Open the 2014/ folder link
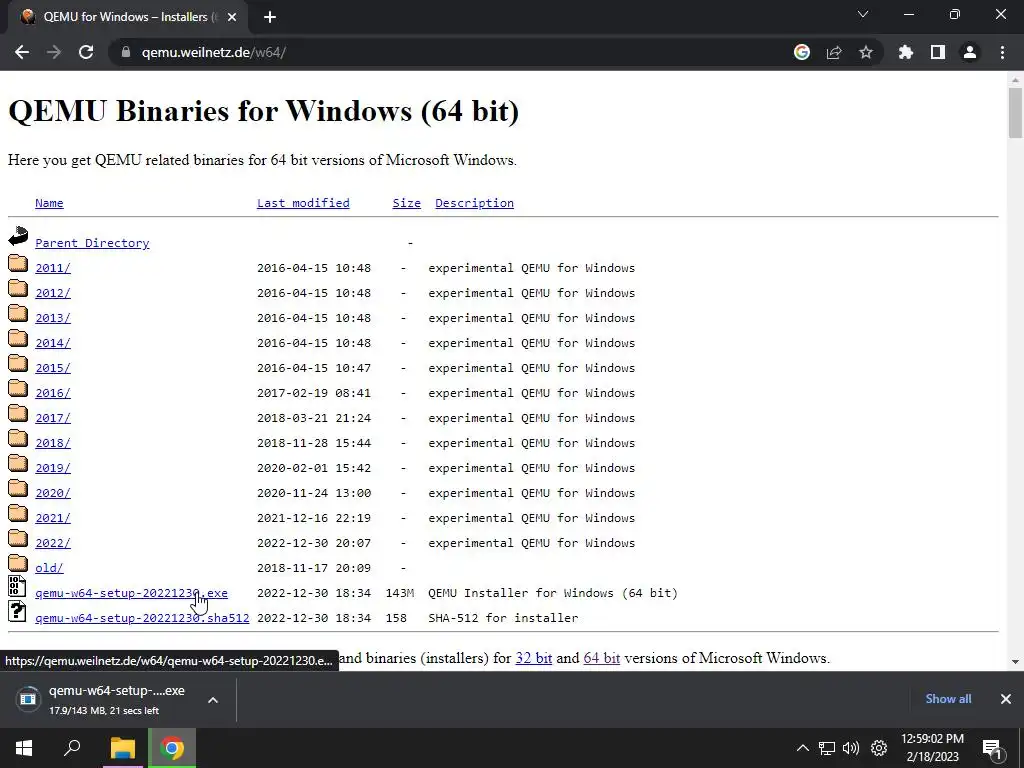Viewport: 1024px width, 768px height. click(x=53, y=343)
